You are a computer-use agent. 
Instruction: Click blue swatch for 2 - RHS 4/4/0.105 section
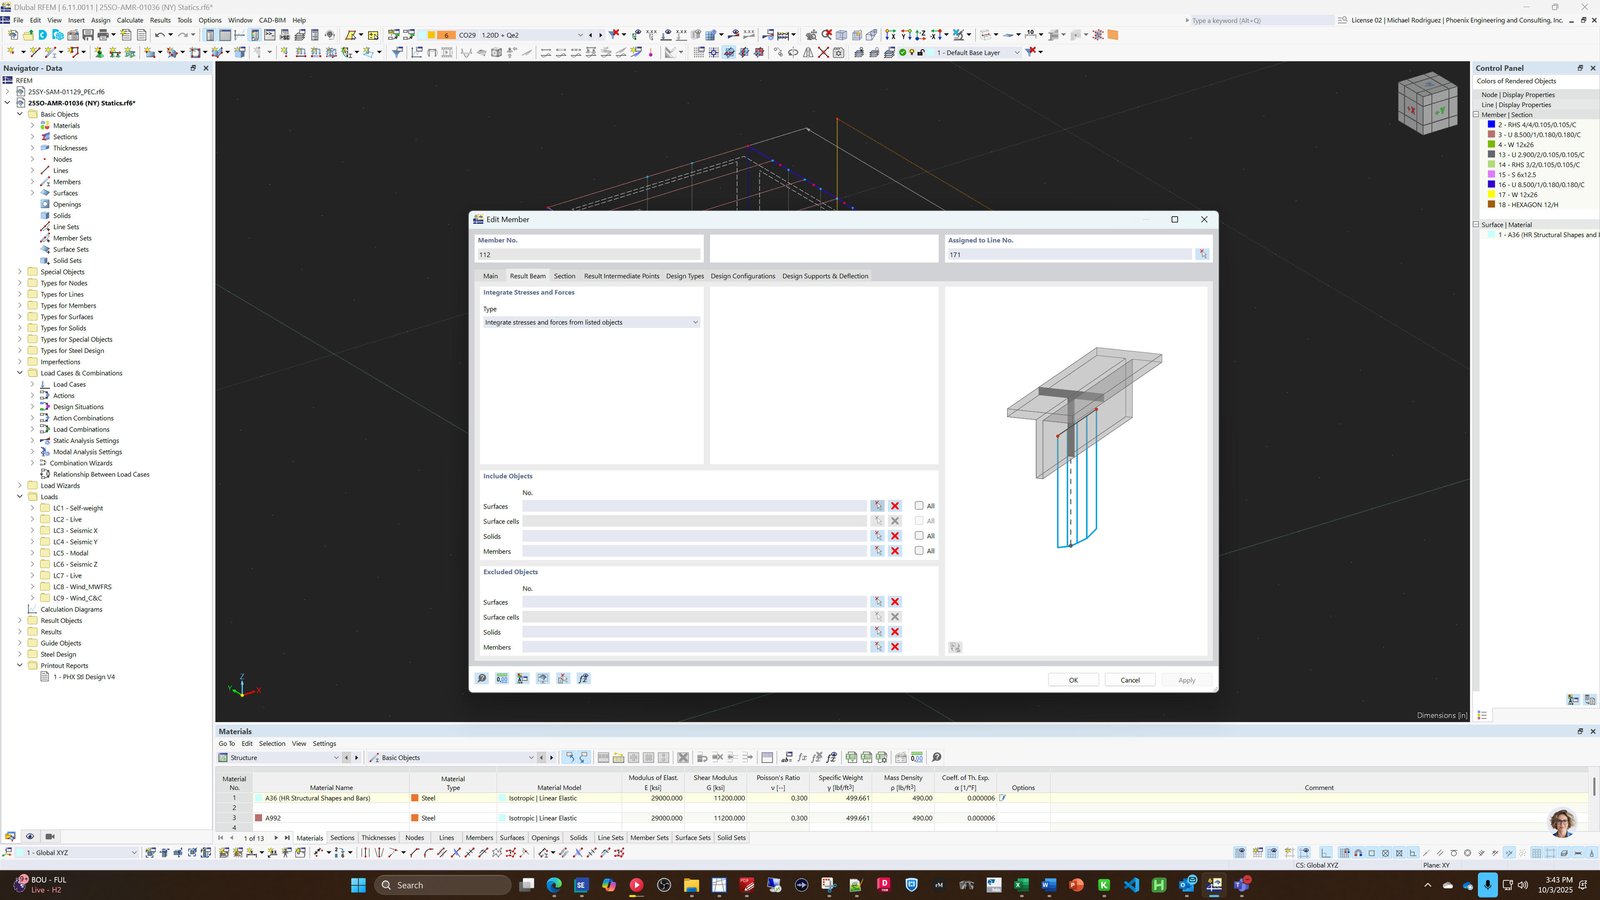1491,125
